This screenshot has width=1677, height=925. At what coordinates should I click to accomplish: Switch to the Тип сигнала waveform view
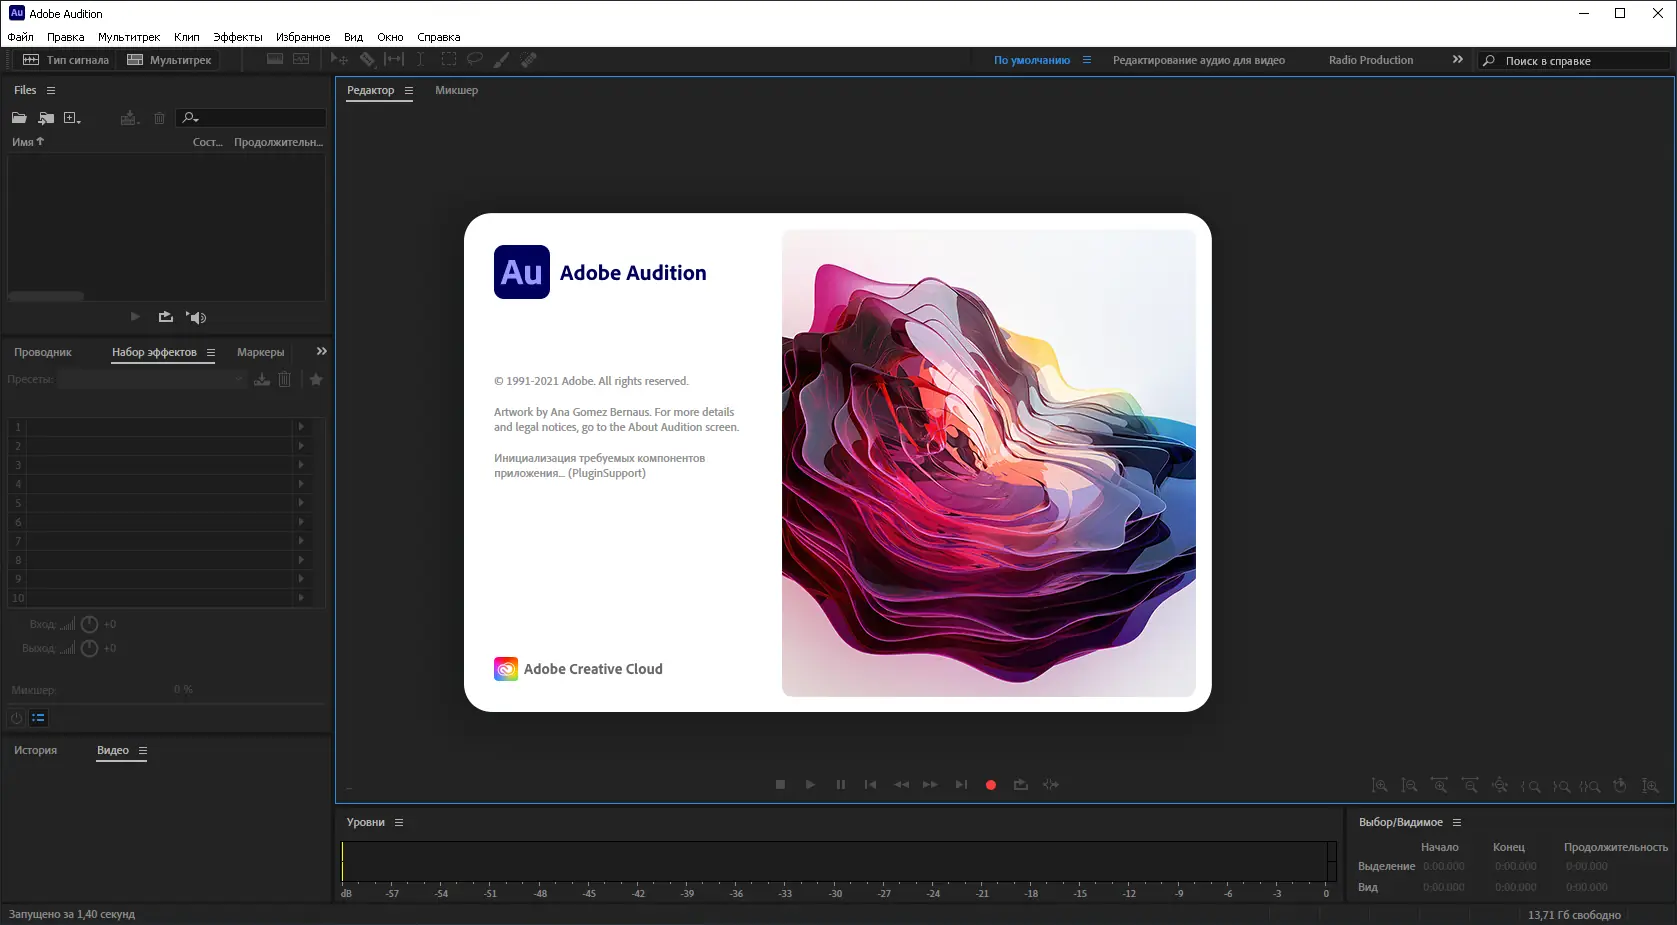(x=66, y=60)
